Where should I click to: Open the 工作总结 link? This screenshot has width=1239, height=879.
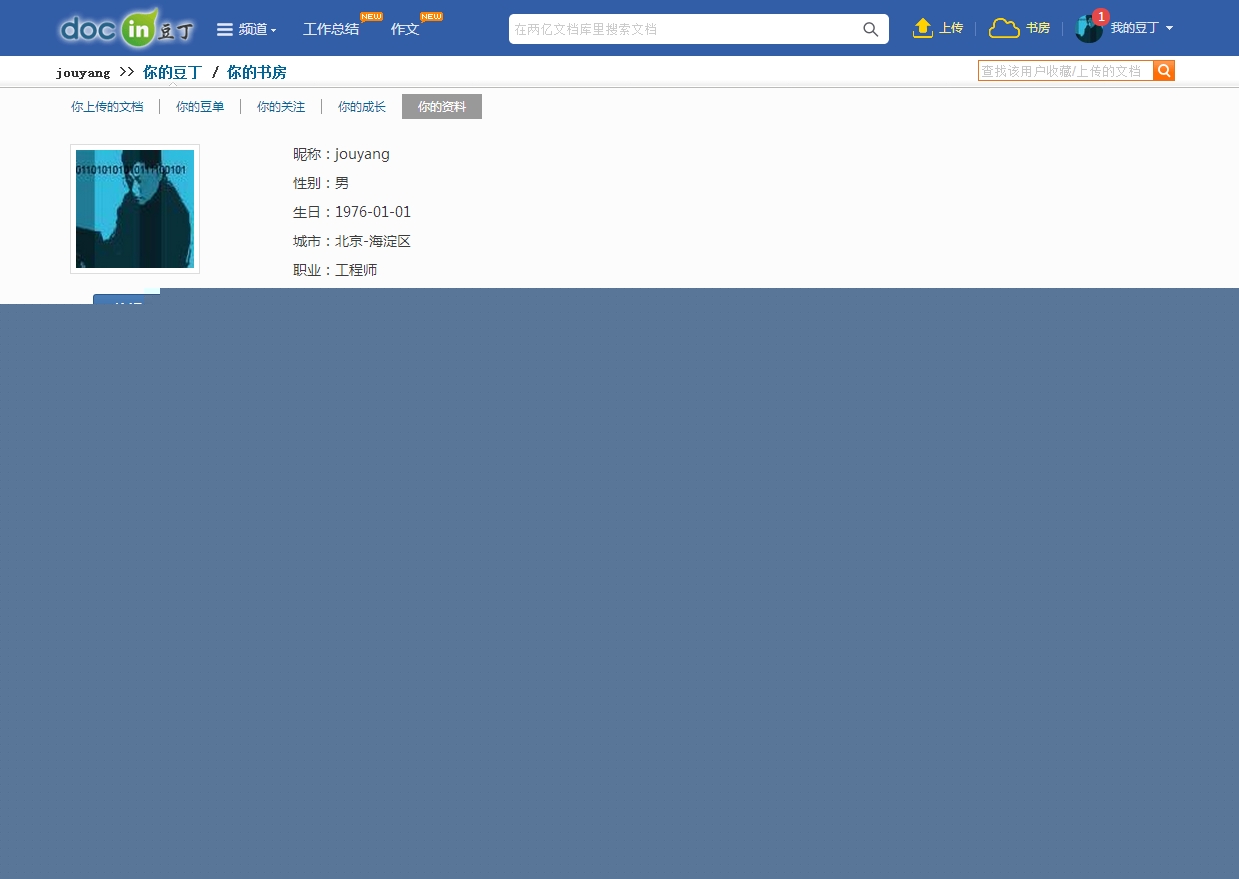331,29
